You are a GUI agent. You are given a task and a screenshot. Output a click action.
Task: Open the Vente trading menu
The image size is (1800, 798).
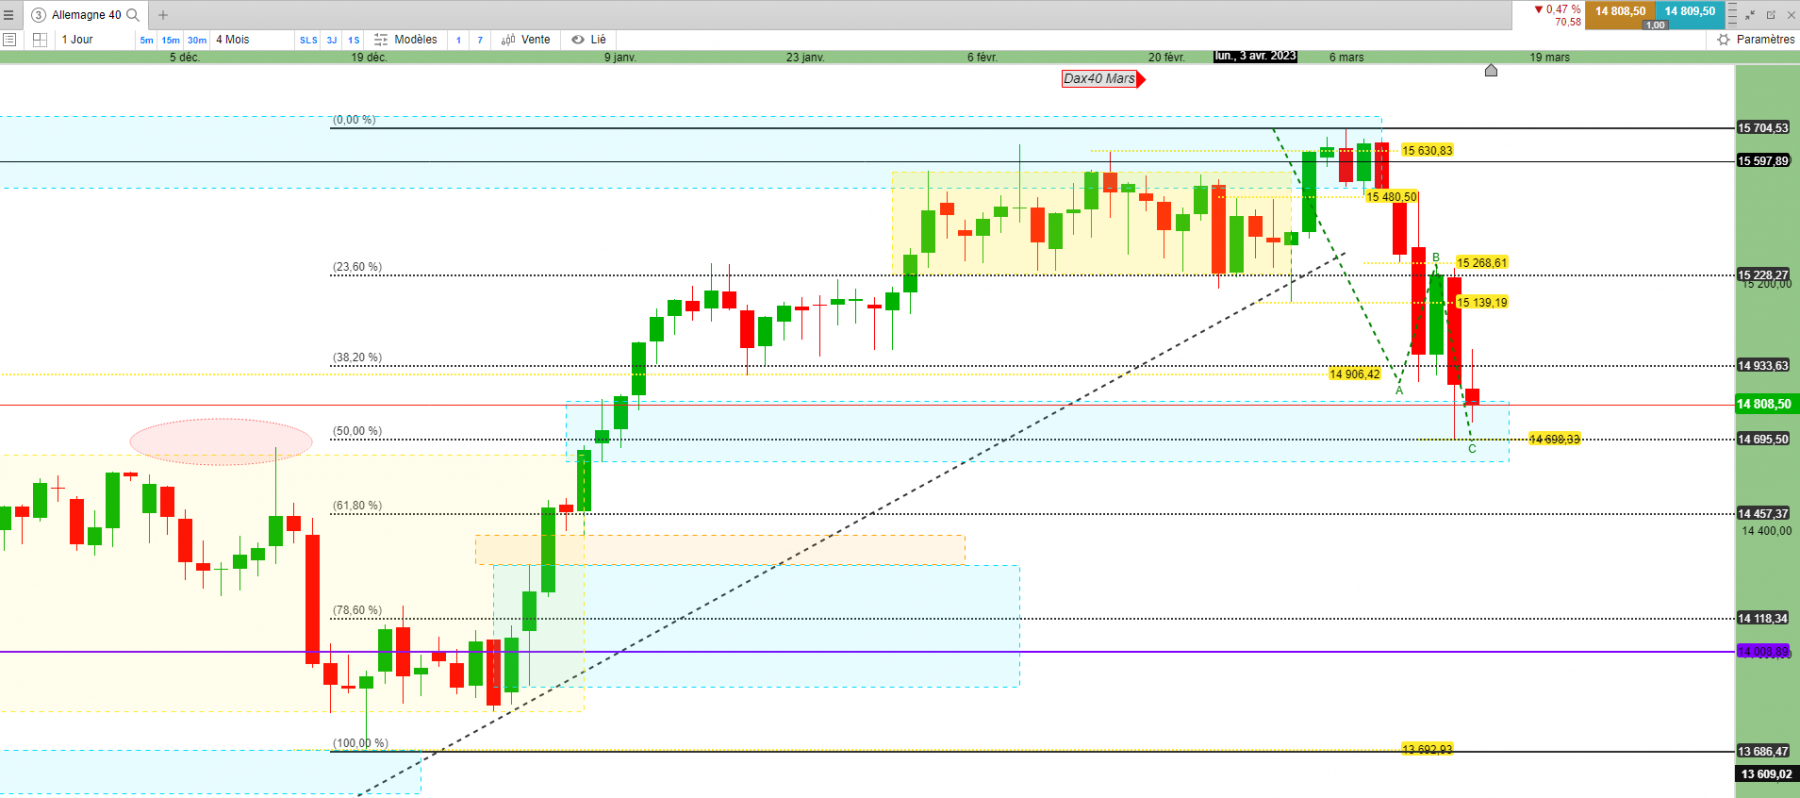526,40
